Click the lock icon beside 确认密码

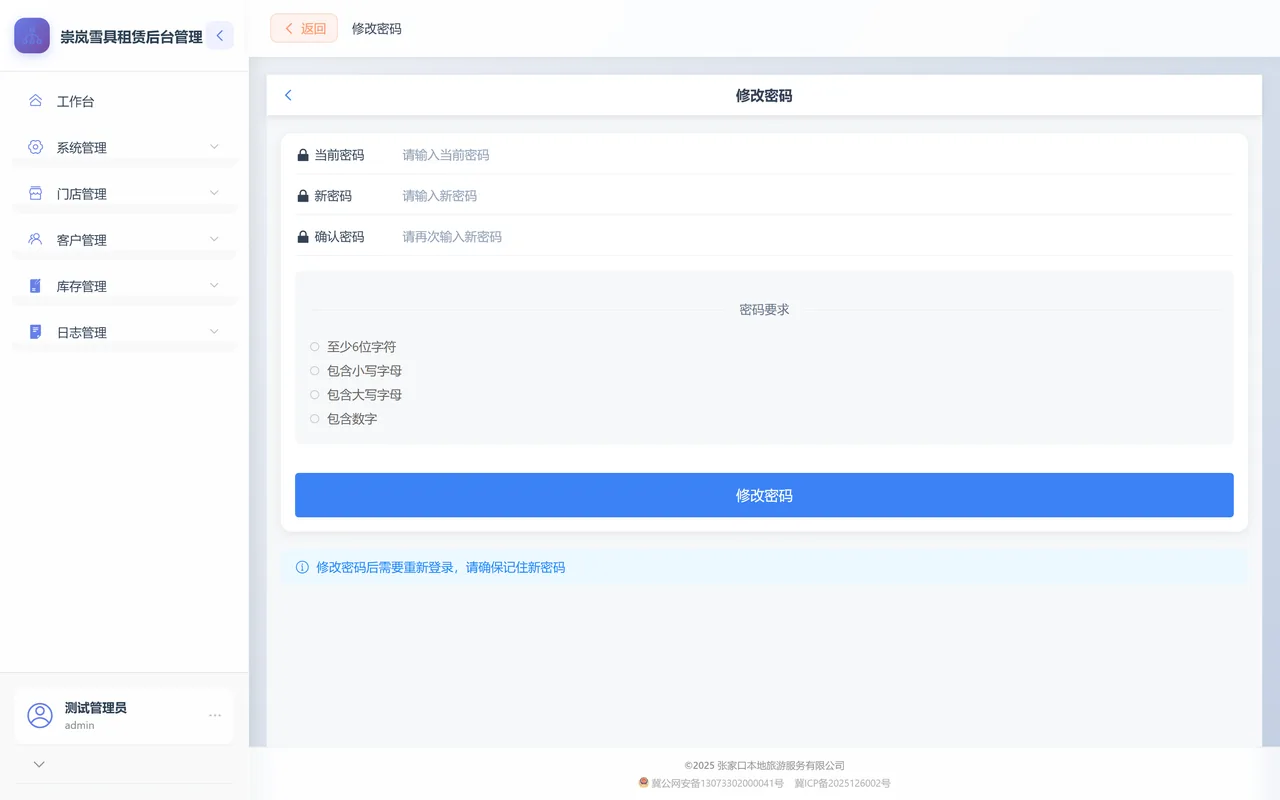click(x=303, y=237)
